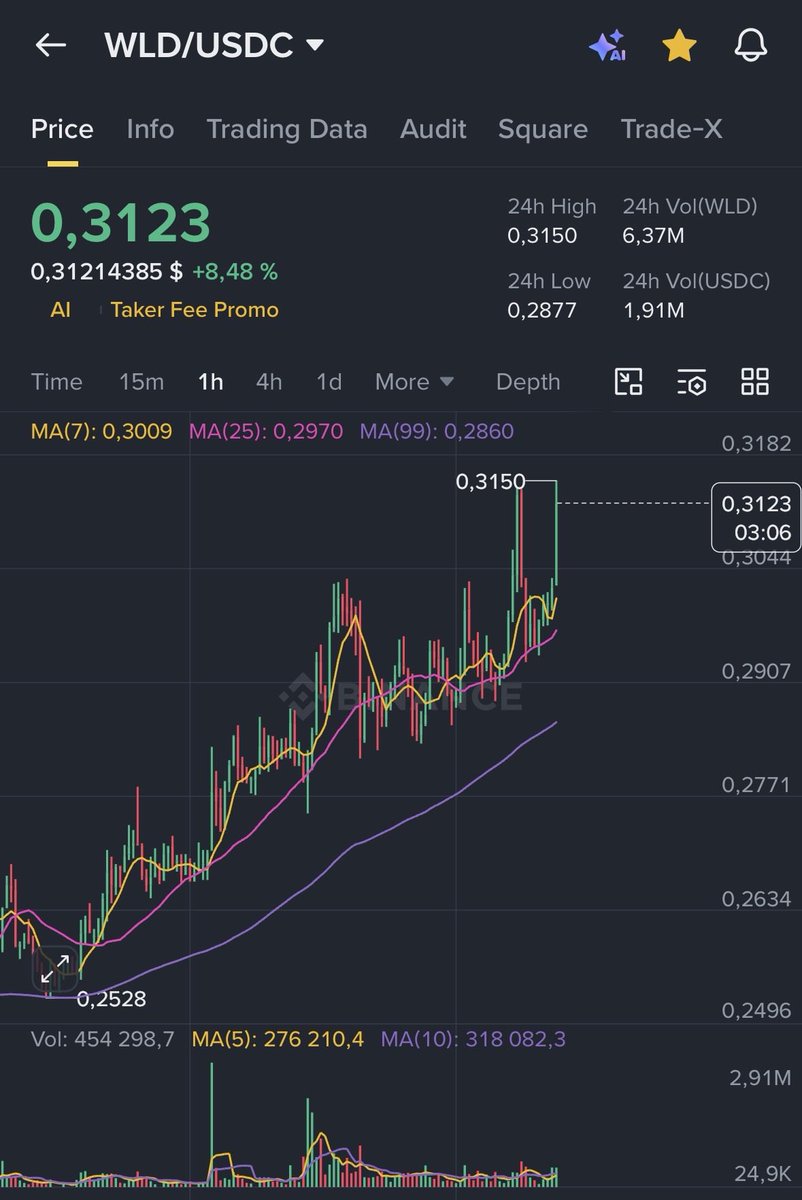Tap the 0,2528 low marker on chart
The image size is (802, 1200).
pyautogui.click(x=111, y=998)
